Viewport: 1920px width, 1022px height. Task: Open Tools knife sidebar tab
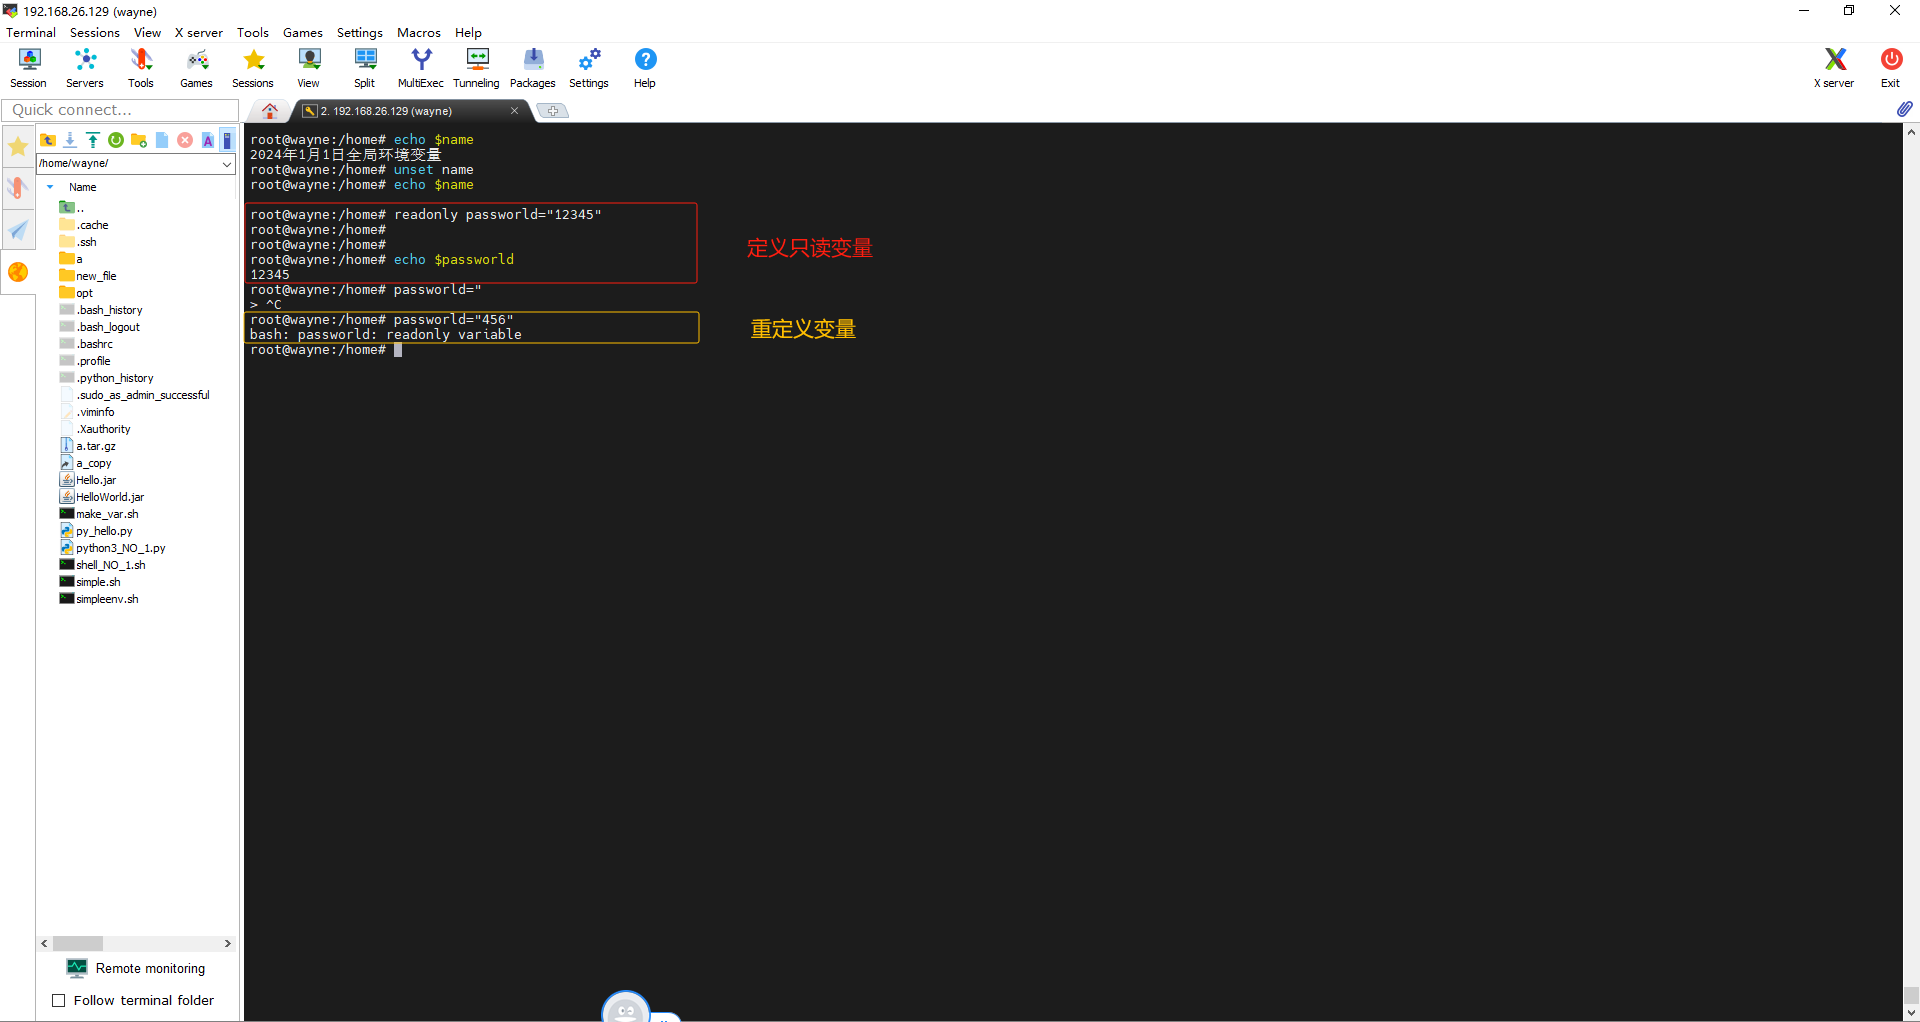tap(18, 188)
